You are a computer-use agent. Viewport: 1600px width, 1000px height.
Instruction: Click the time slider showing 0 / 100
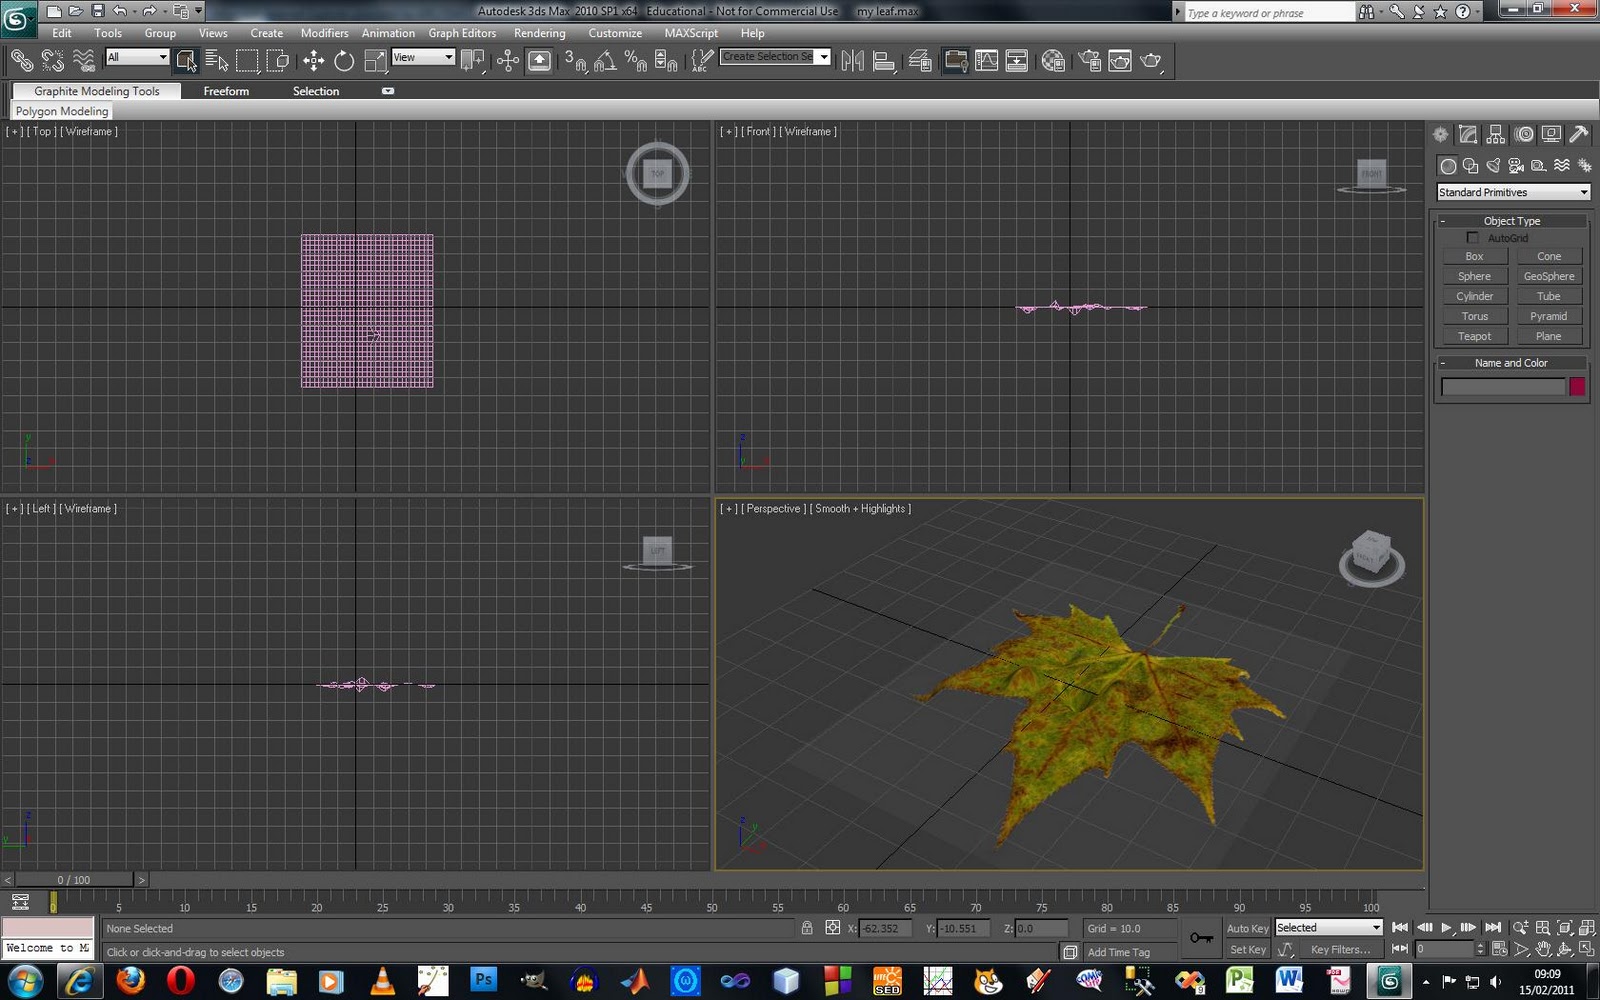(74, 880)
